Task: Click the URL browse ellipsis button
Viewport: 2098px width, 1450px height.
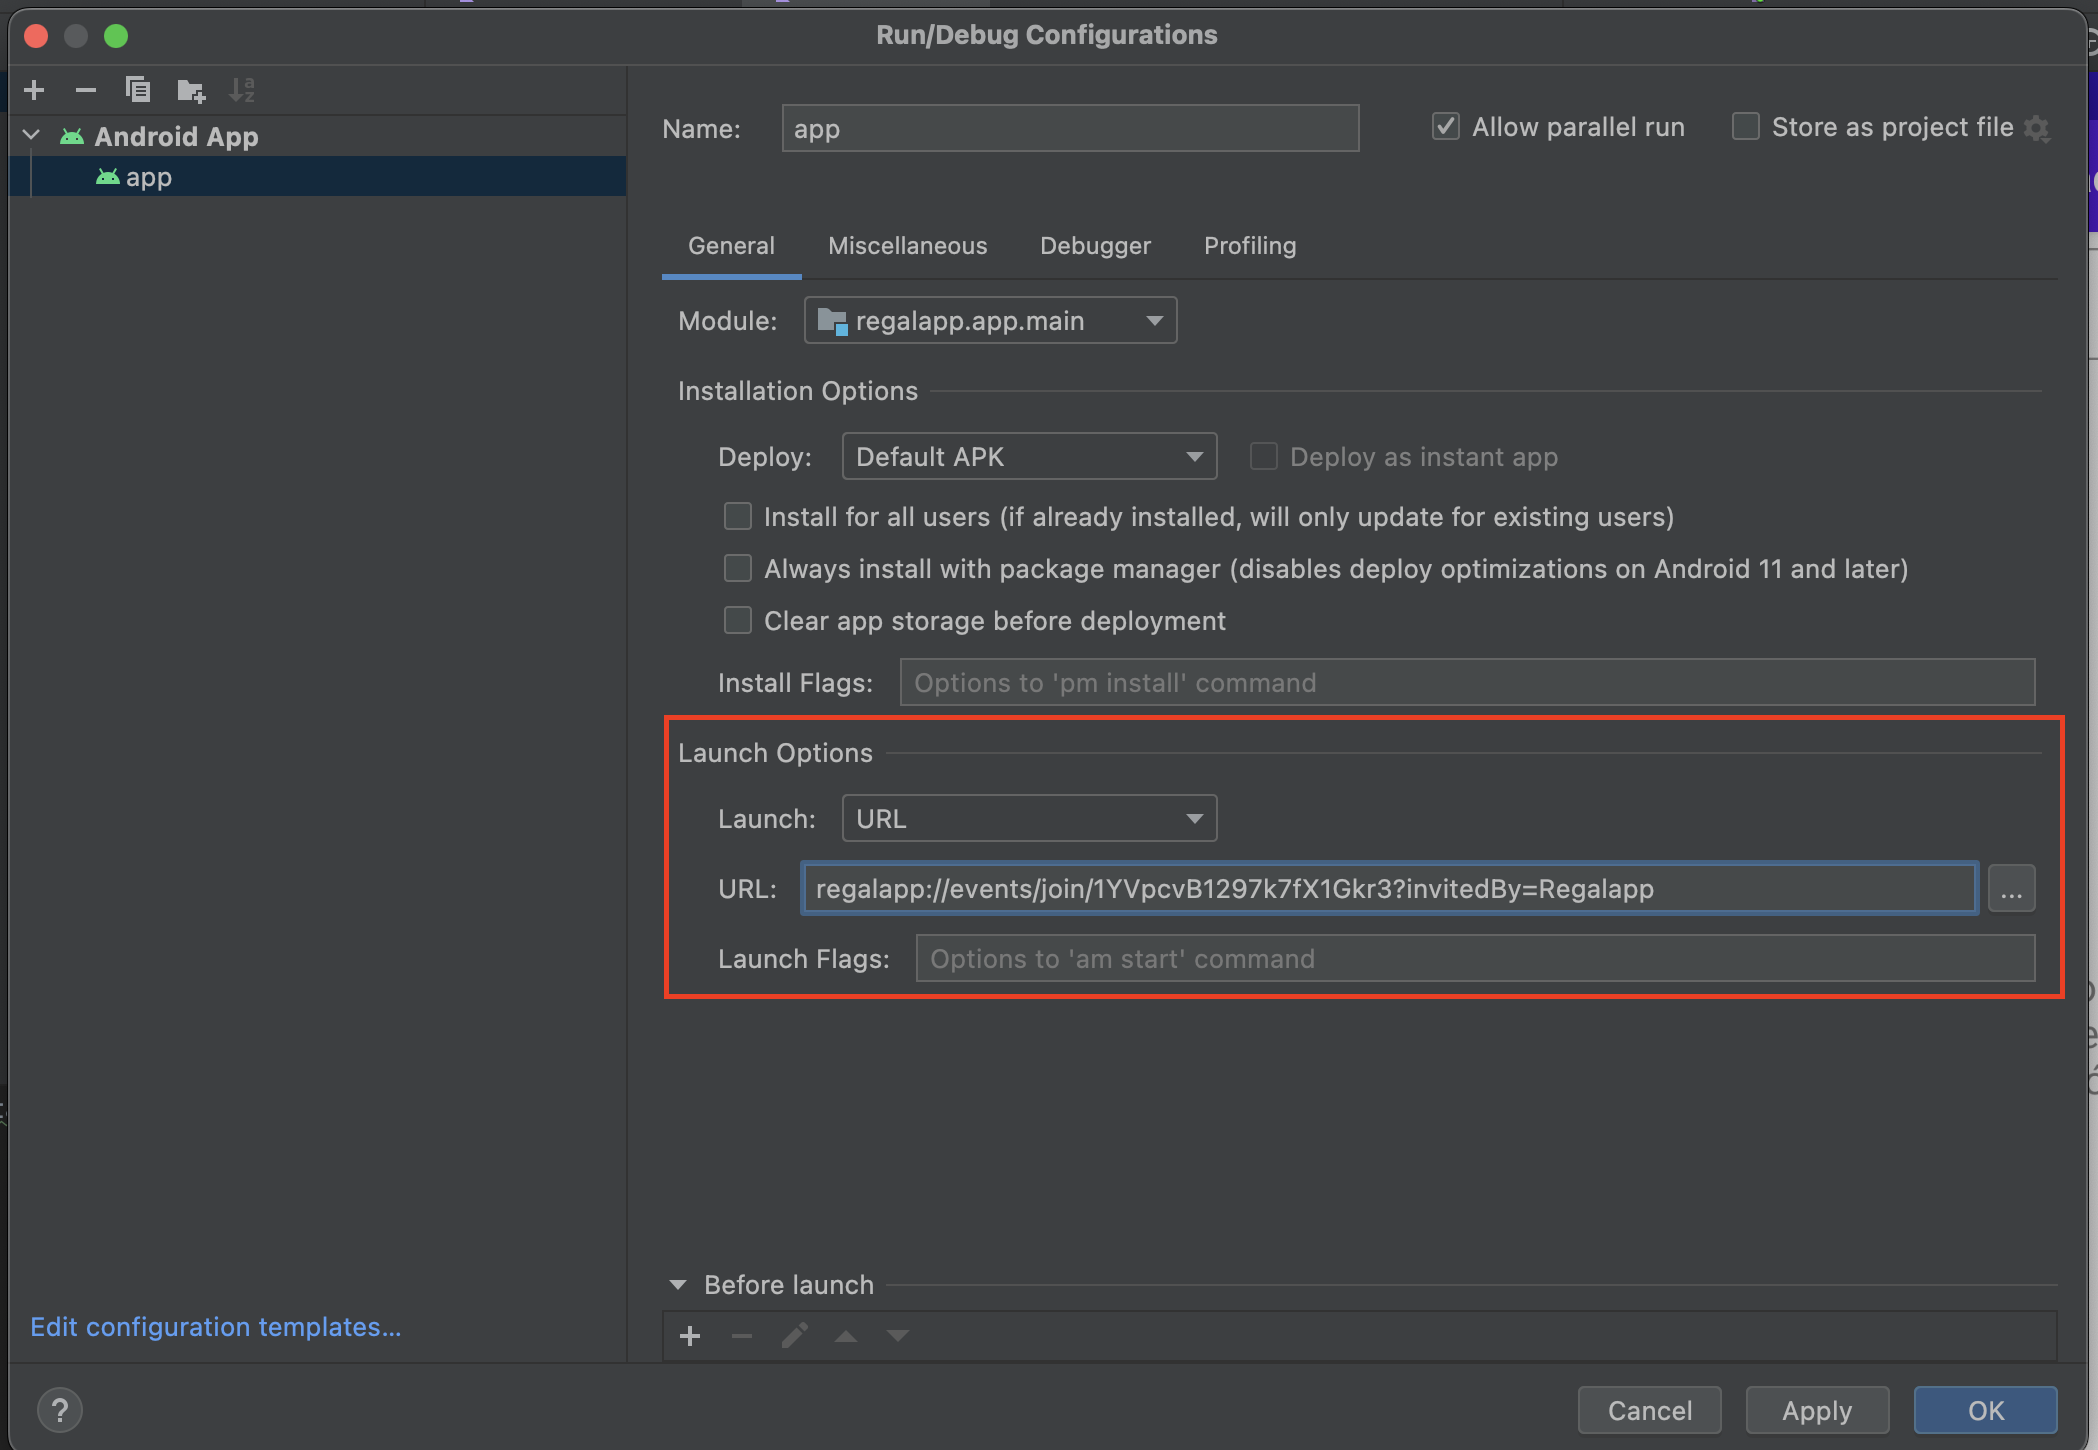Action: (x=2011, y=889)
